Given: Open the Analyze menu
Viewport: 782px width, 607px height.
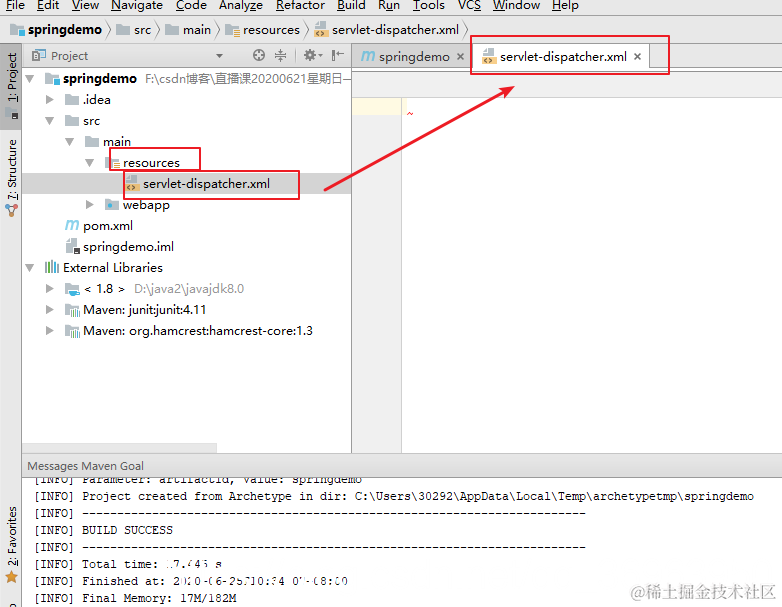Looking at the screenshot, I should [241, 5].
